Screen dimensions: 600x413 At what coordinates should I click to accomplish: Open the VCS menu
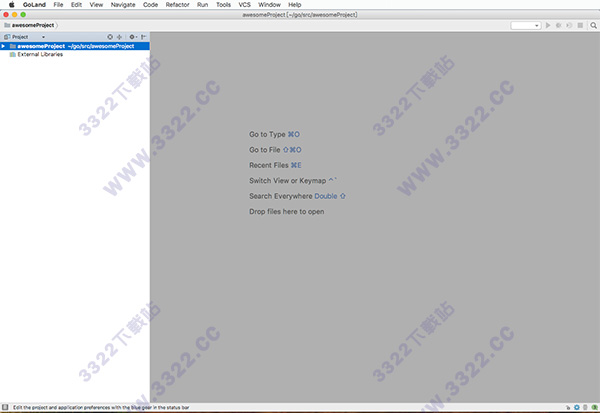245,5
